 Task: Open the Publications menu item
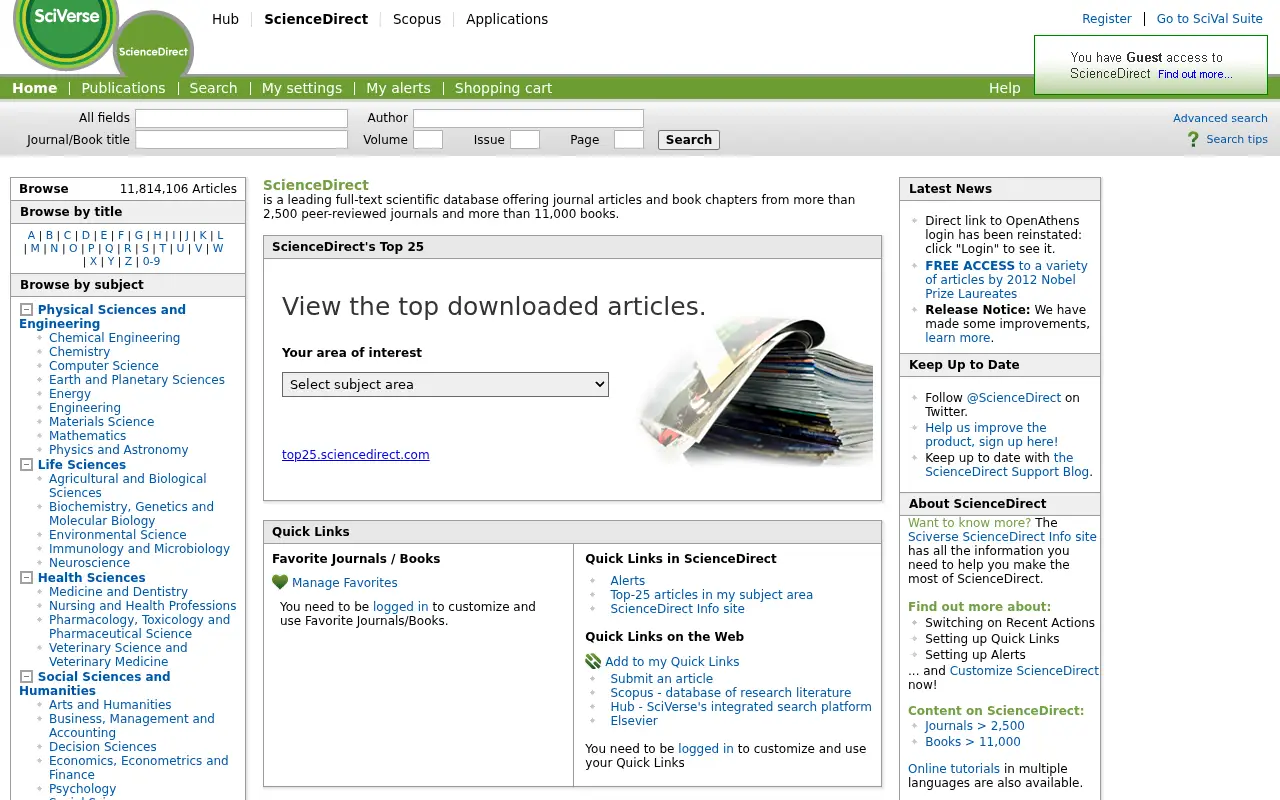(x=123, y=88)
